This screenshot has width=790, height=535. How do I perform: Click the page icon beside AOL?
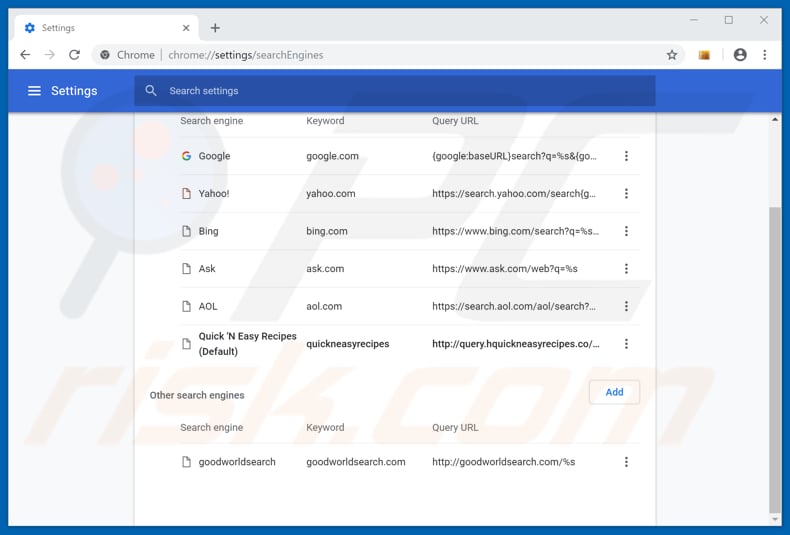186,306
